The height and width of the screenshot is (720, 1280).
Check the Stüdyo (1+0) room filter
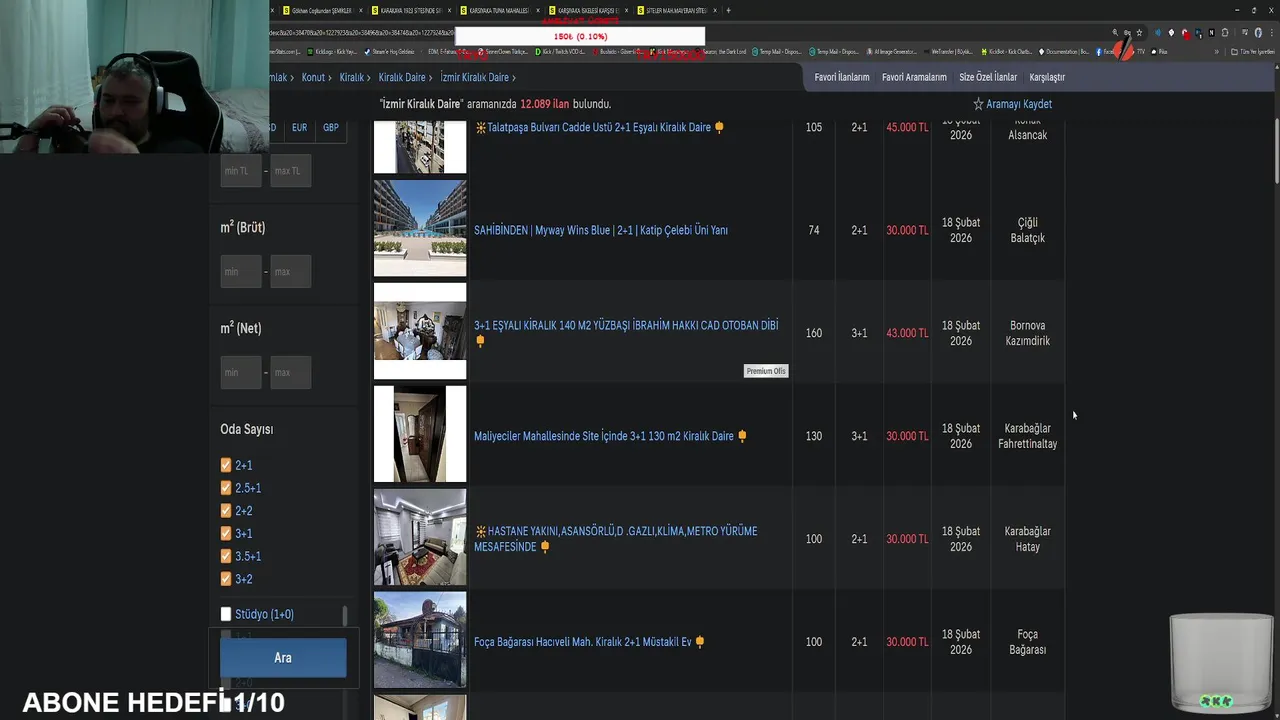[226, 614]
